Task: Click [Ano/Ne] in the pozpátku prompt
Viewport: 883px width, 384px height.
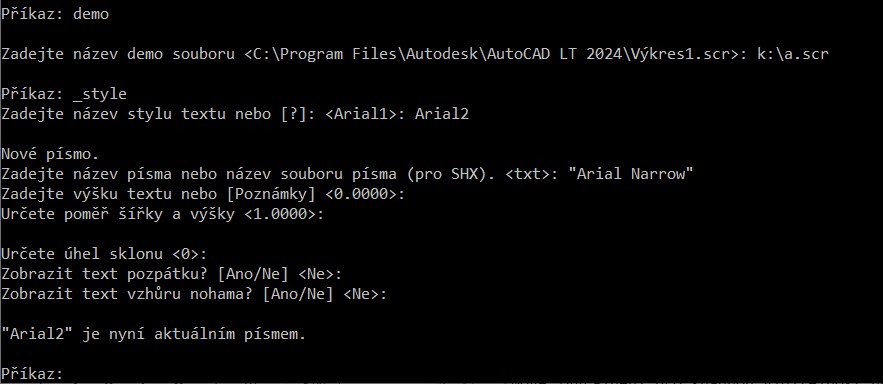Action: click(x=253, y=274)
